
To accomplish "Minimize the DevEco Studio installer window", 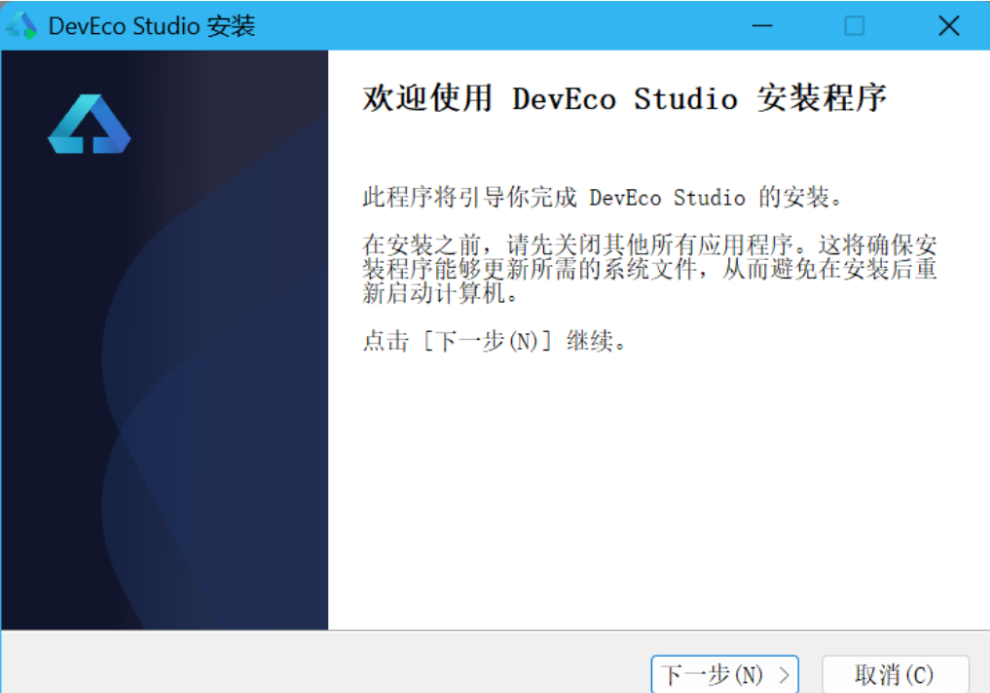I will point(762,26).
